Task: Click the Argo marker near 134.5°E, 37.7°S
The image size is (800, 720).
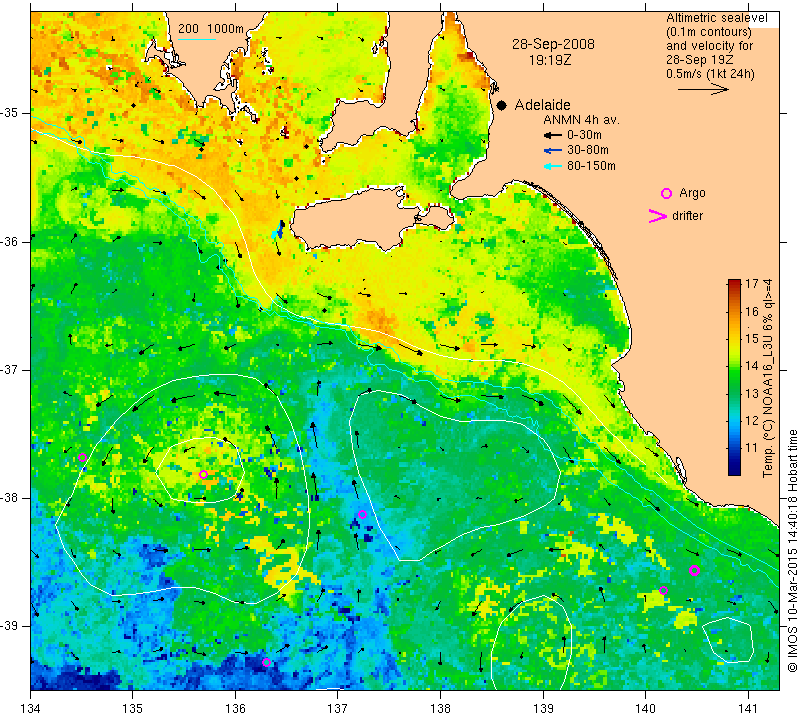Action: [83, 457]
